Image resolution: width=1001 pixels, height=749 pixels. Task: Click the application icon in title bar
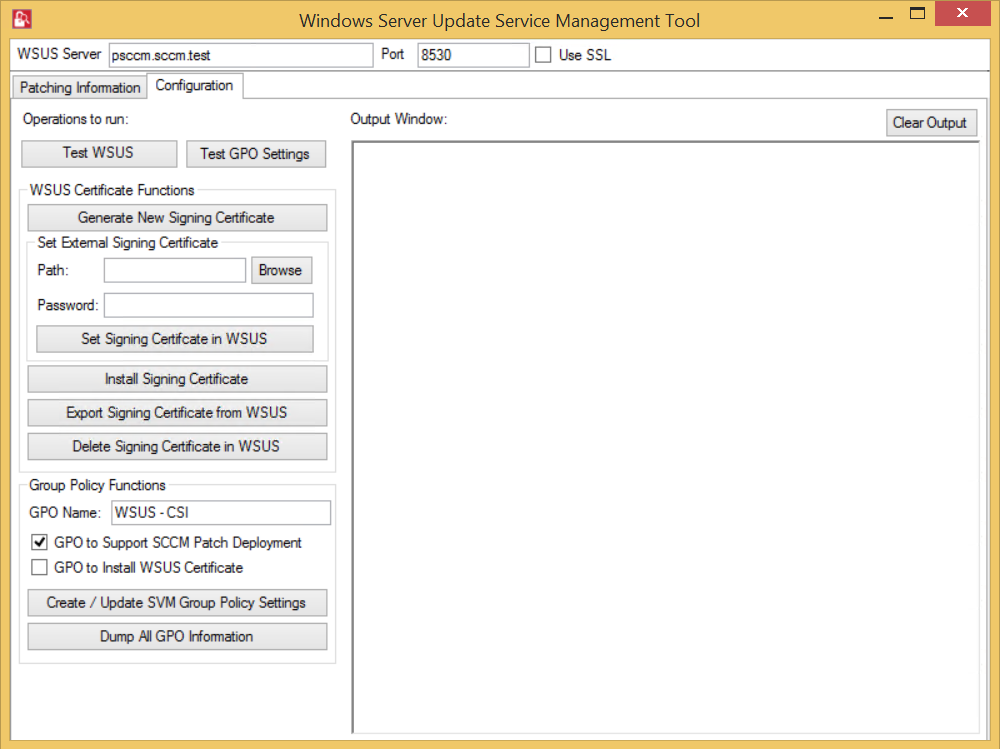pos(21,19)
